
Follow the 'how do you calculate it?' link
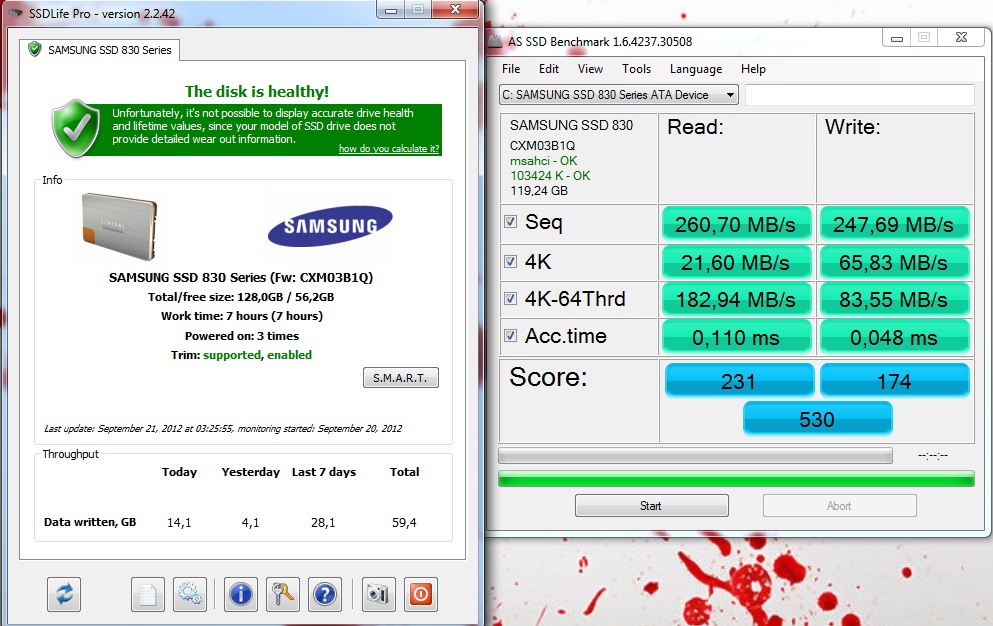[389, 148]
